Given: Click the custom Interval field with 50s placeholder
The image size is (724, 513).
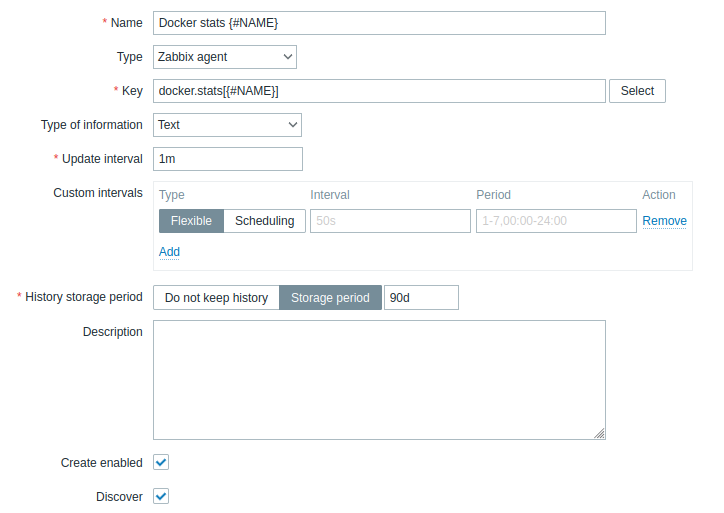Looking at the screenshot, I should [x=389, y=221].
